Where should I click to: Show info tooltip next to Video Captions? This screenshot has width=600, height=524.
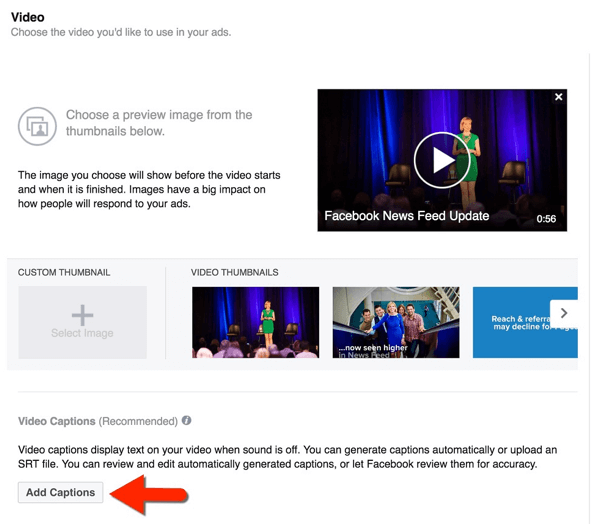point(187,421)
